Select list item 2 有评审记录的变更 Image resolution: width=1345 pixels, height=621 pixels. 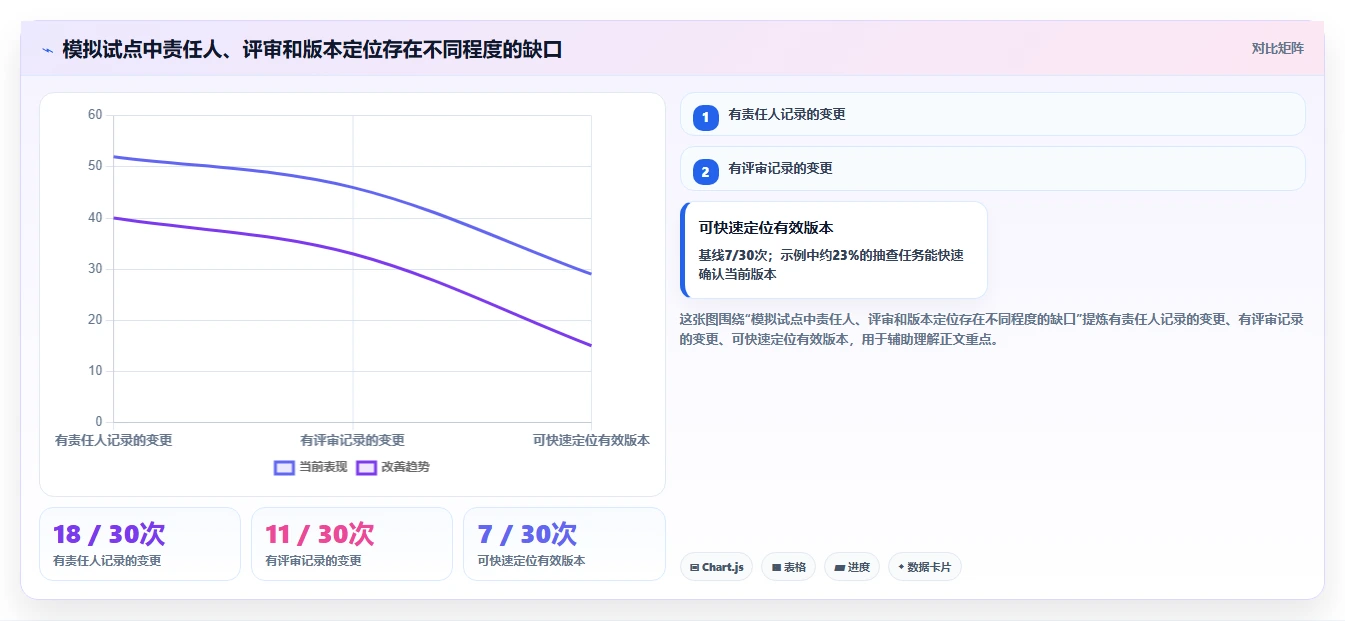(992, 168)
